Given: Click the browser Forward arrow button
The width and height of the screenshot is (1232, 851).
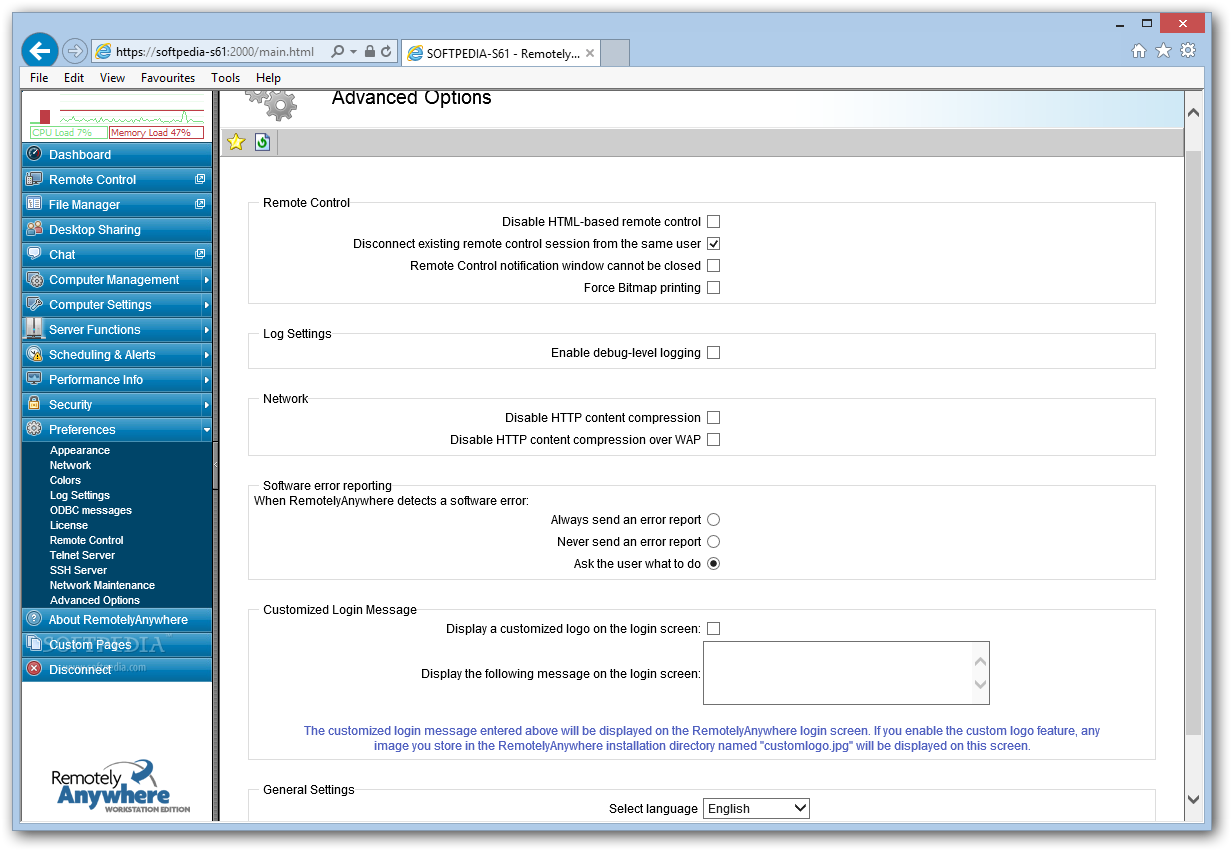Looking at the screenshot, I should (x=74, y=52).
